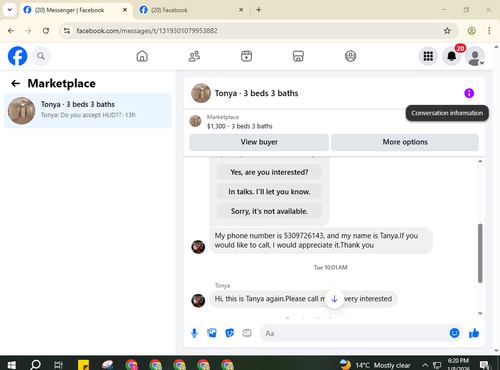Click Tonya's avatar beside phone number message

point(198,247)
